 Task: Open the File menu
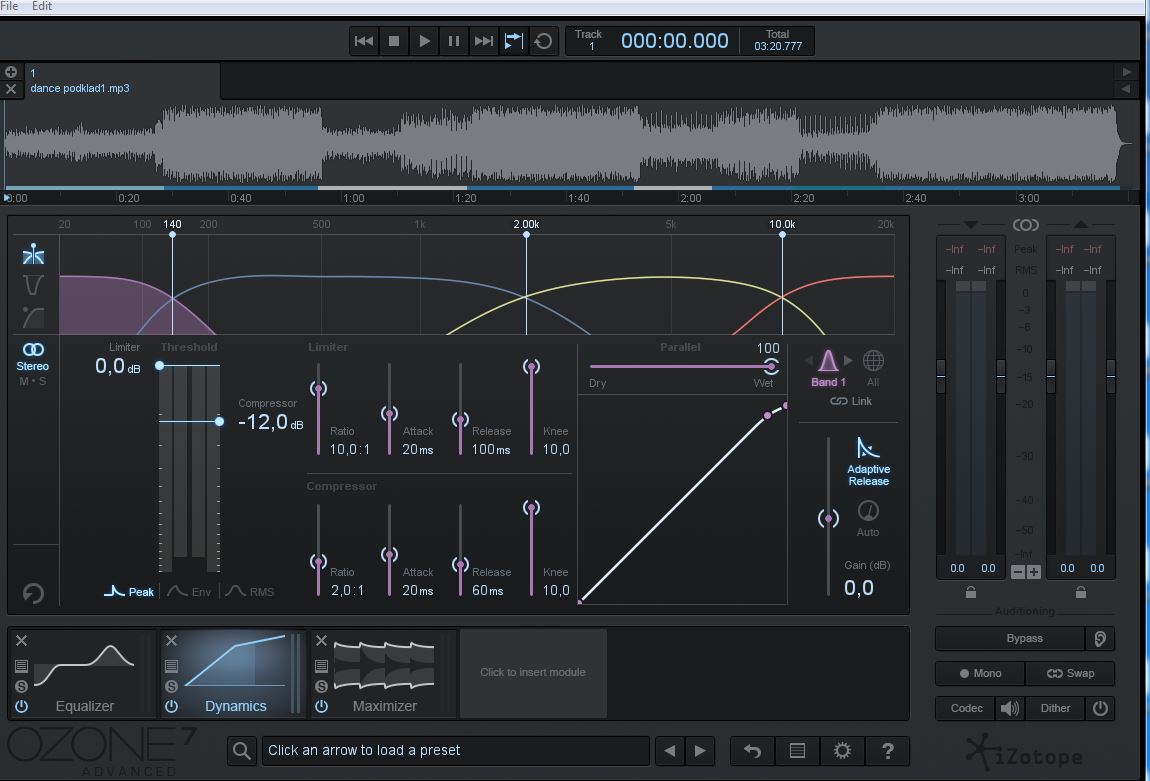point(10,6)
